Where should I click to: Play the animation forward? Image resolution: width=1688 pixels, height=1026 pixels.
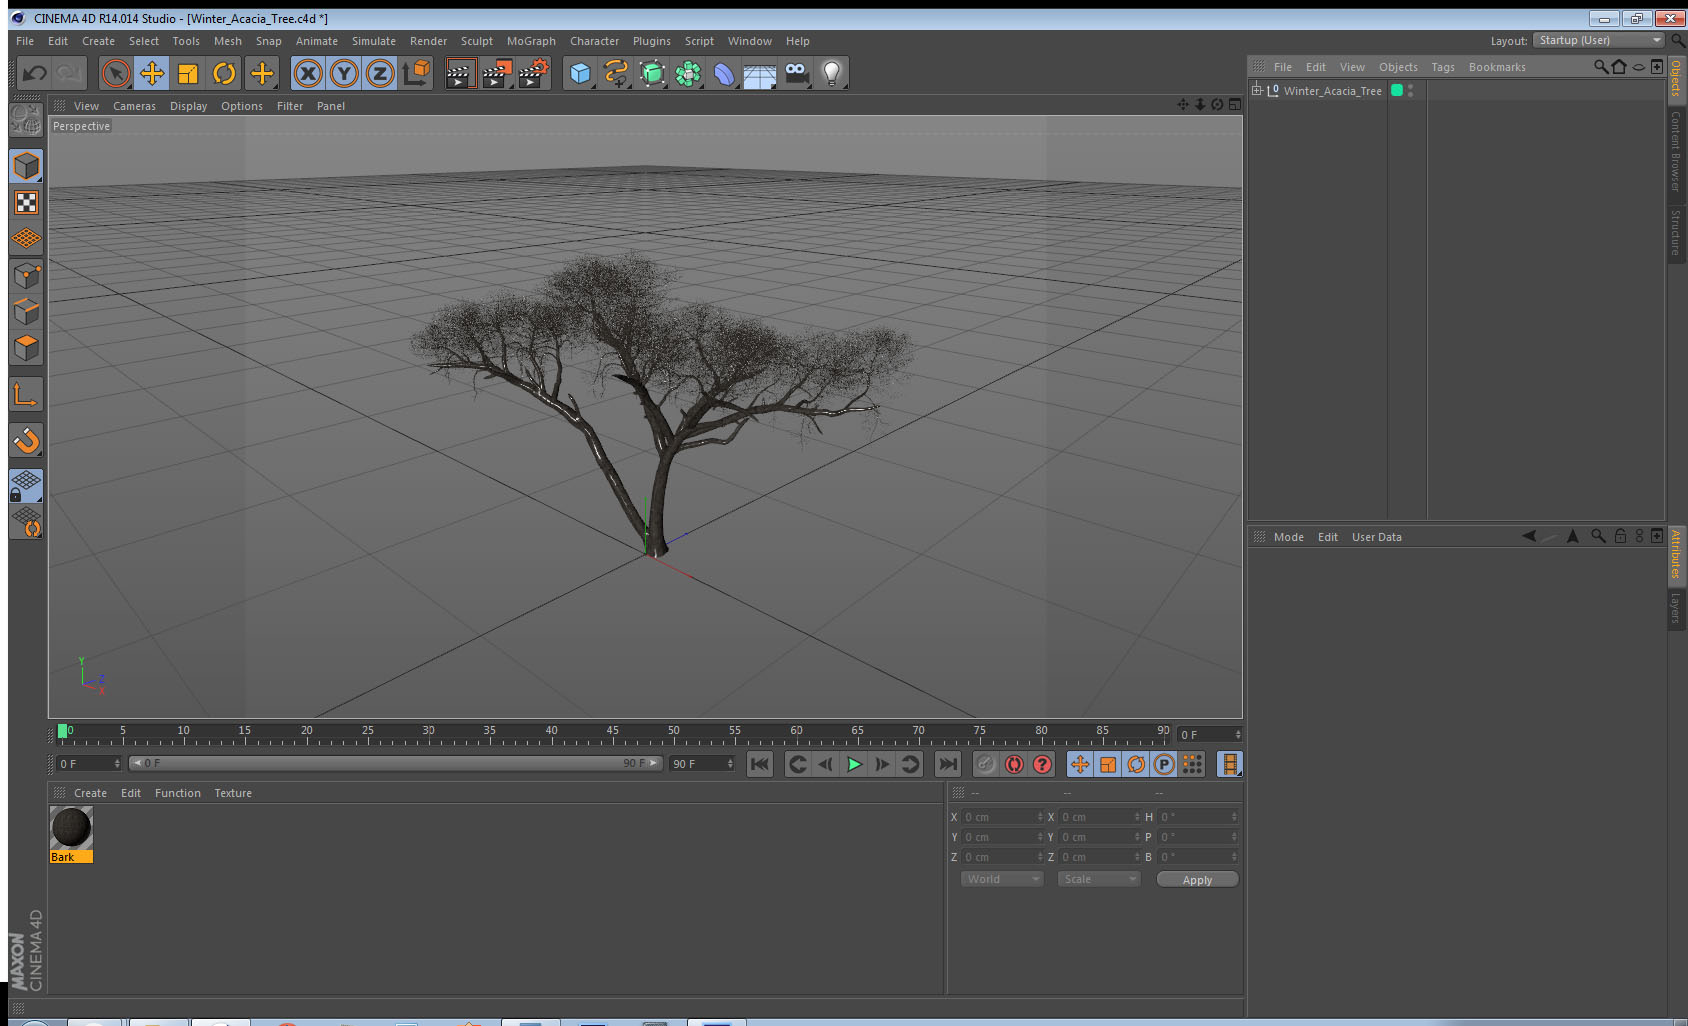pyautogui.click(x=854, y=764)
